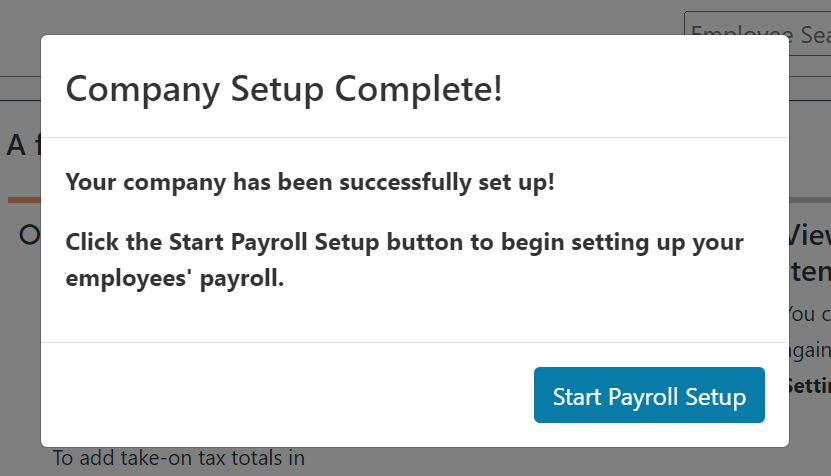The height and width of the screenshot is (476, 831).
Task: Click the take-on tax totals text
Action: point(178,459)
